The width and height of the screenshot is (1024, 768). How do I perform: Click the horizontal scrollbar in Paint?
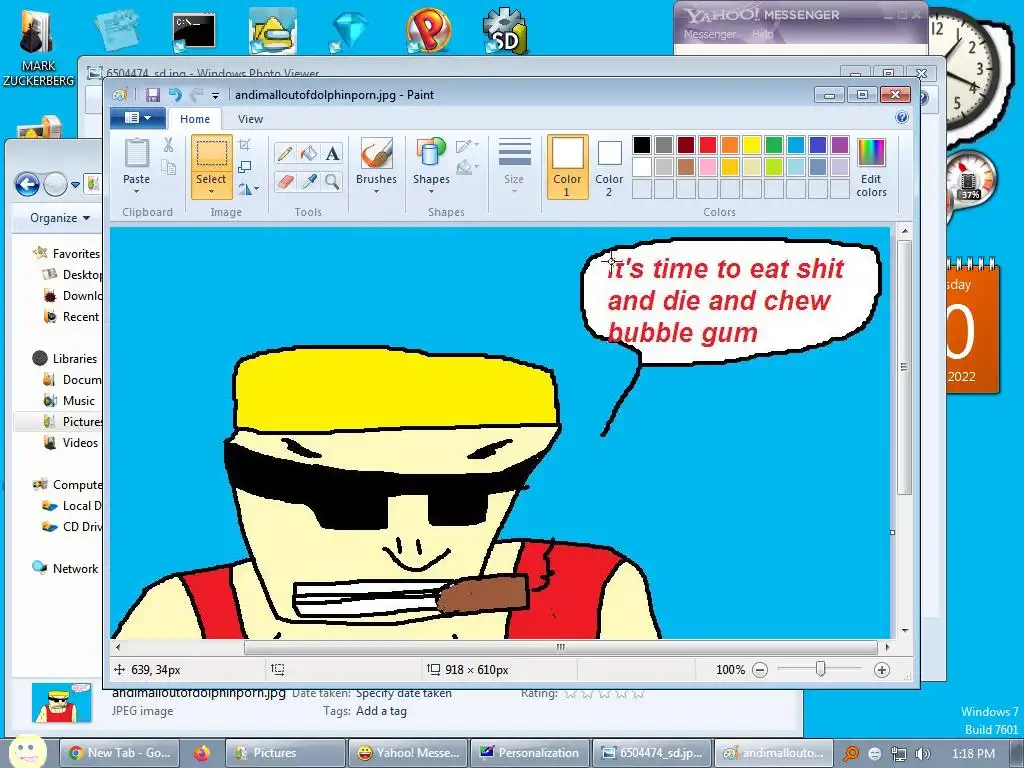(x=560, y=647)
